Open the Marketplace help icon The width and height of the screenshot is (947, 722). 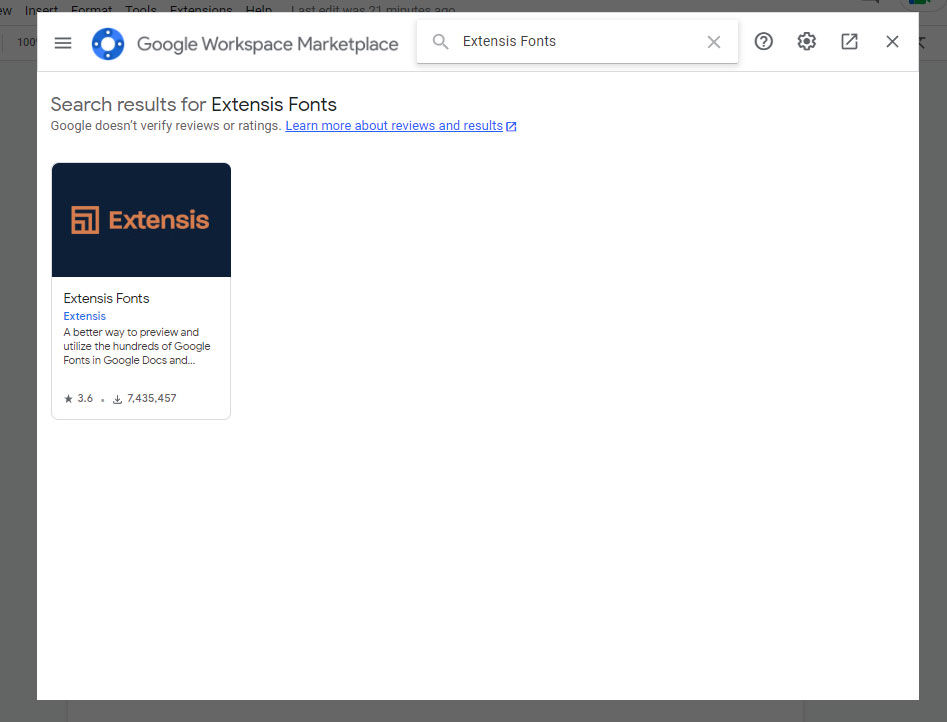[x=763, y=42]
